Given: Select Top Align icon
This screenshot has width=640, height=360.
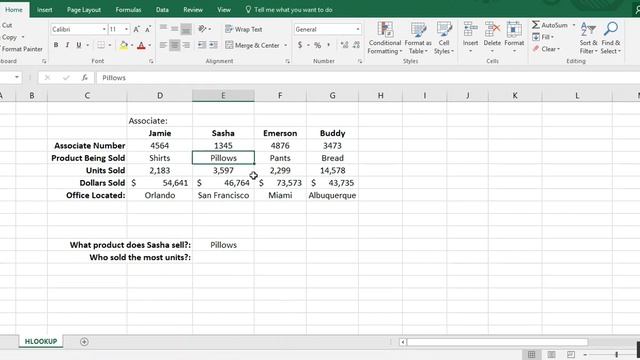Looking at the screenshot, I should coord(163,29).
